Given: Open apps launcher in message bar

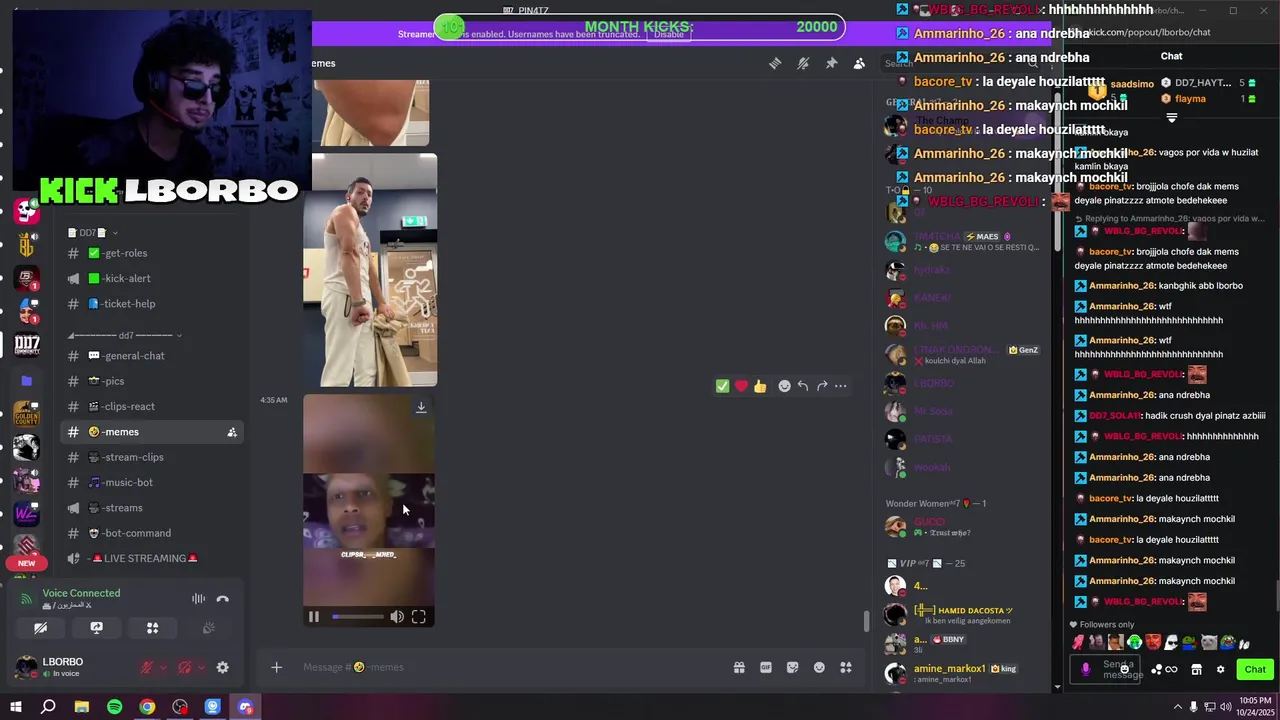Looking at the screenshot, I should [x=846, y=667].
